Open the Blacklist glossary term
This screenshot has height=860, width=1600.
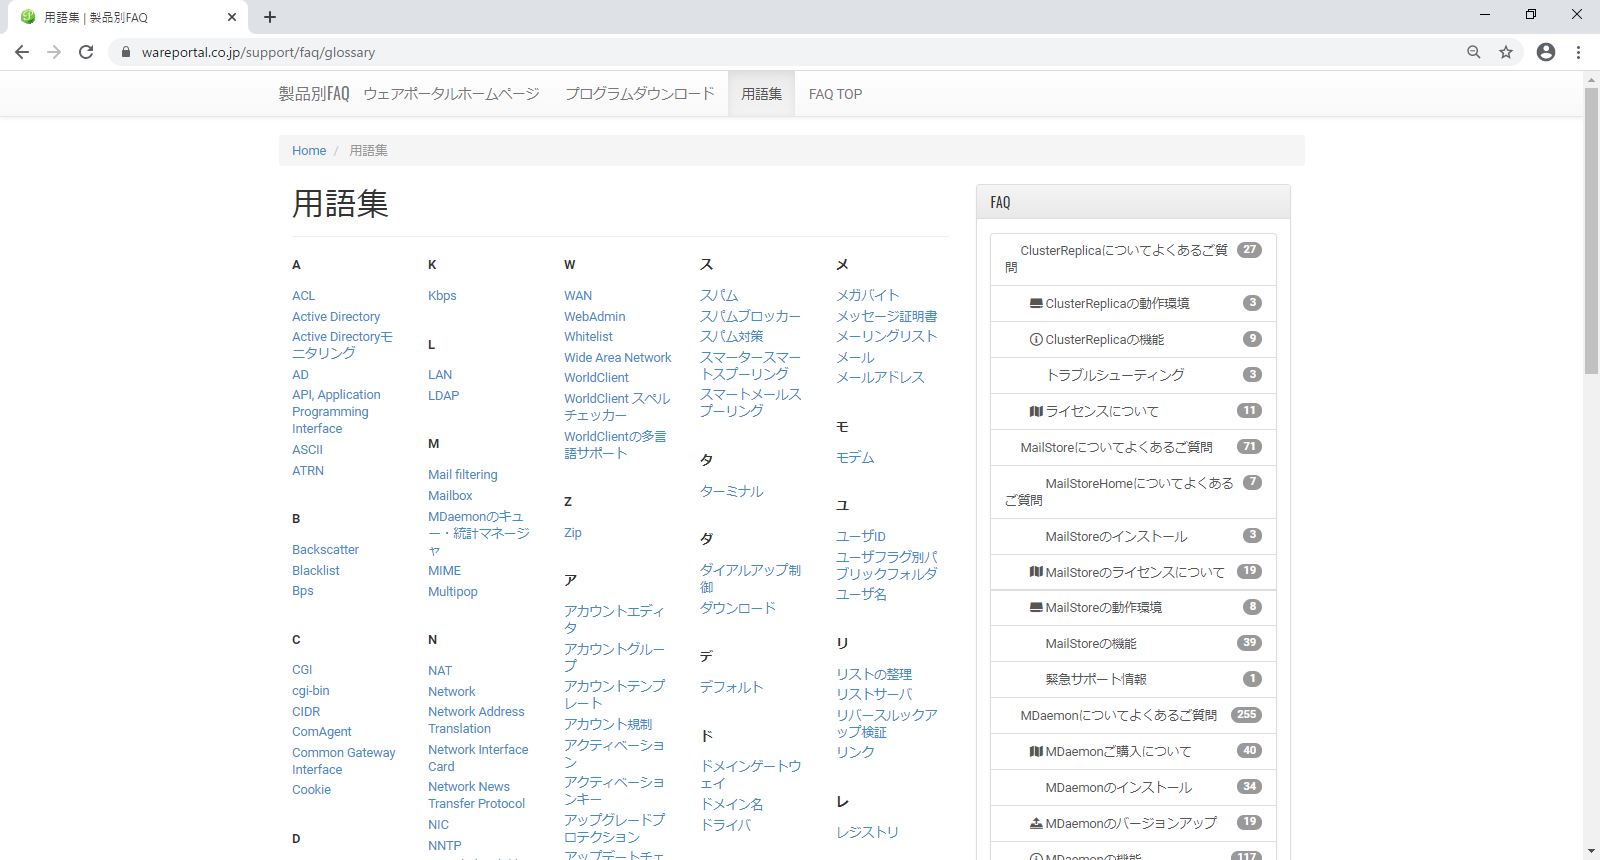click(x=316, y=570)
